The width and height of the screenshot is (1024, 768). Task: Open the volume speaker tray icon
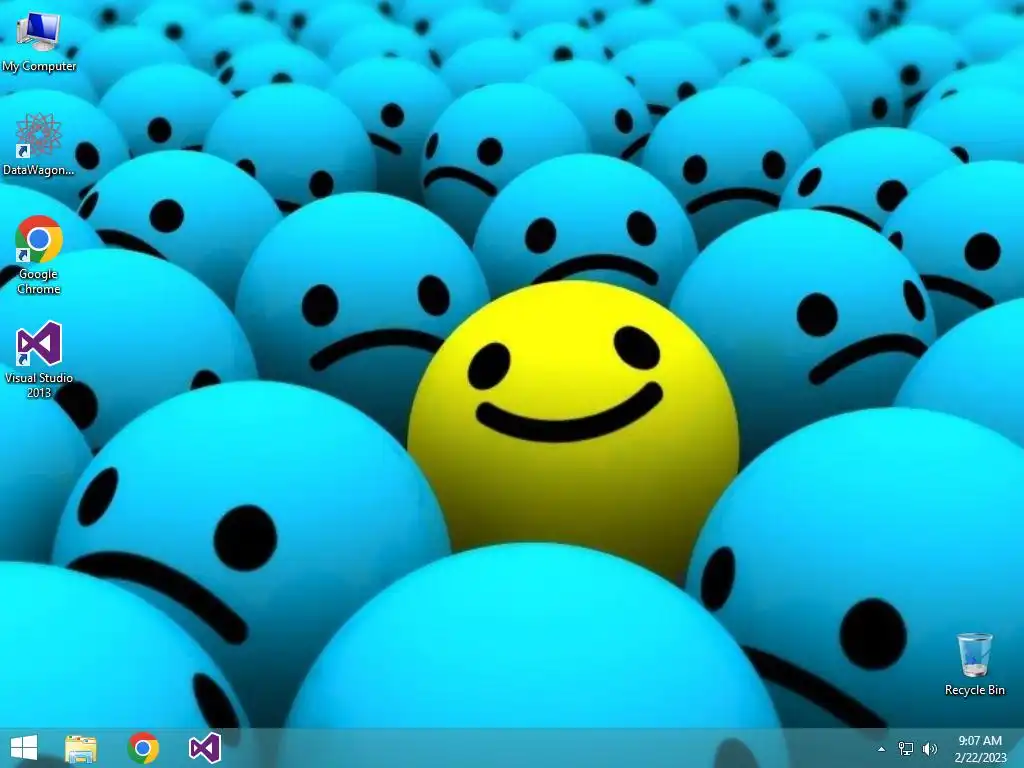coord(930,749)
